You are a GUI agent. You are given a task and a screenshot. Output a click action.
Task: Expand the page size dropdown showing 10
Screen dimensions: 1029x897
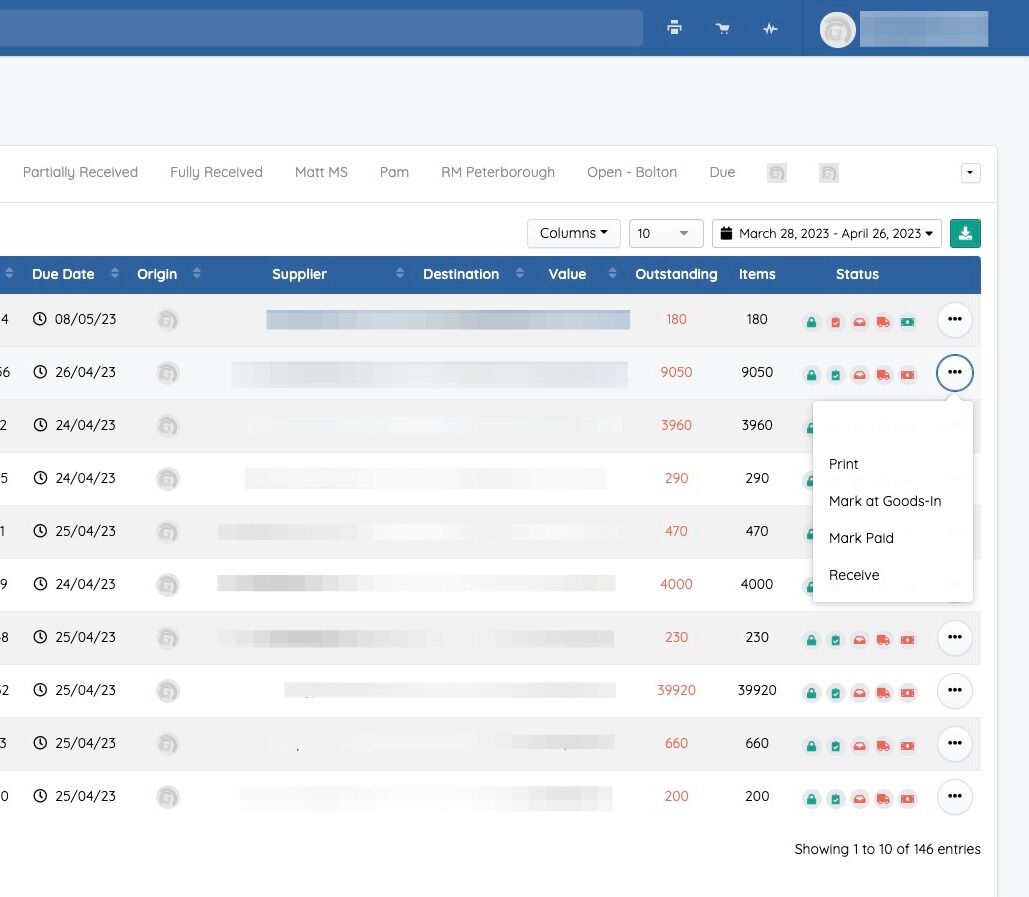coord(665,233)
